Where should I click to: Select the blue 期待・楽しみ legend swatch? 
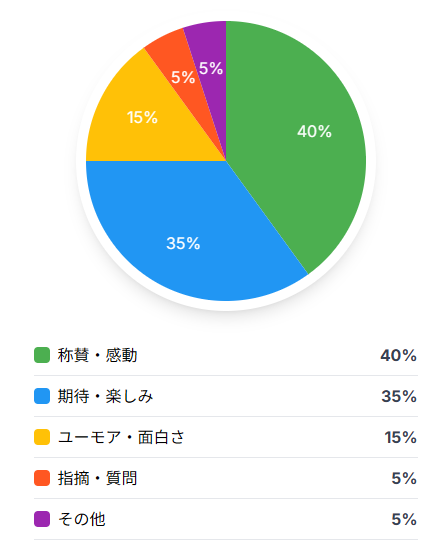point(42,396)
